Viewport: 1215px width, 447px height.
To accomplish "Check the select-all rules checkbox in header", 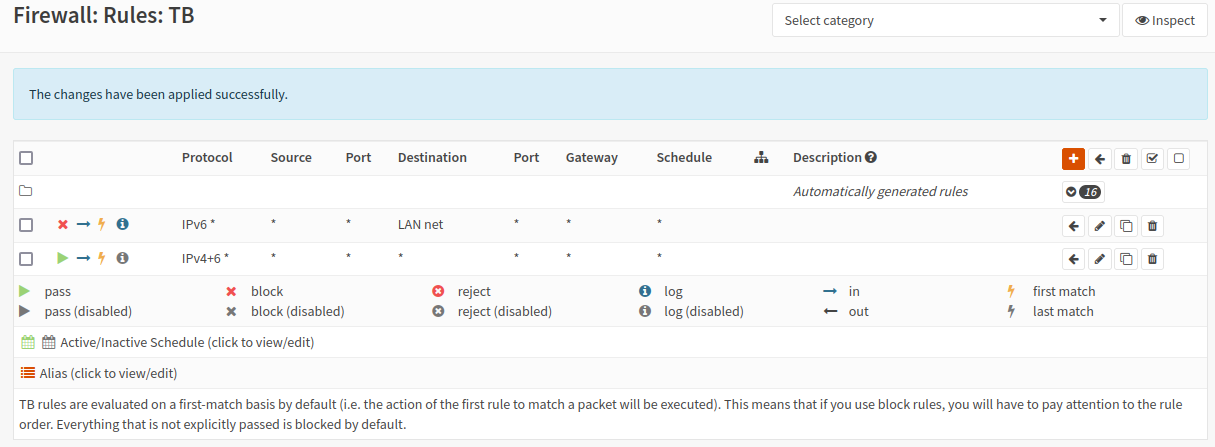I will pos(26,158).
